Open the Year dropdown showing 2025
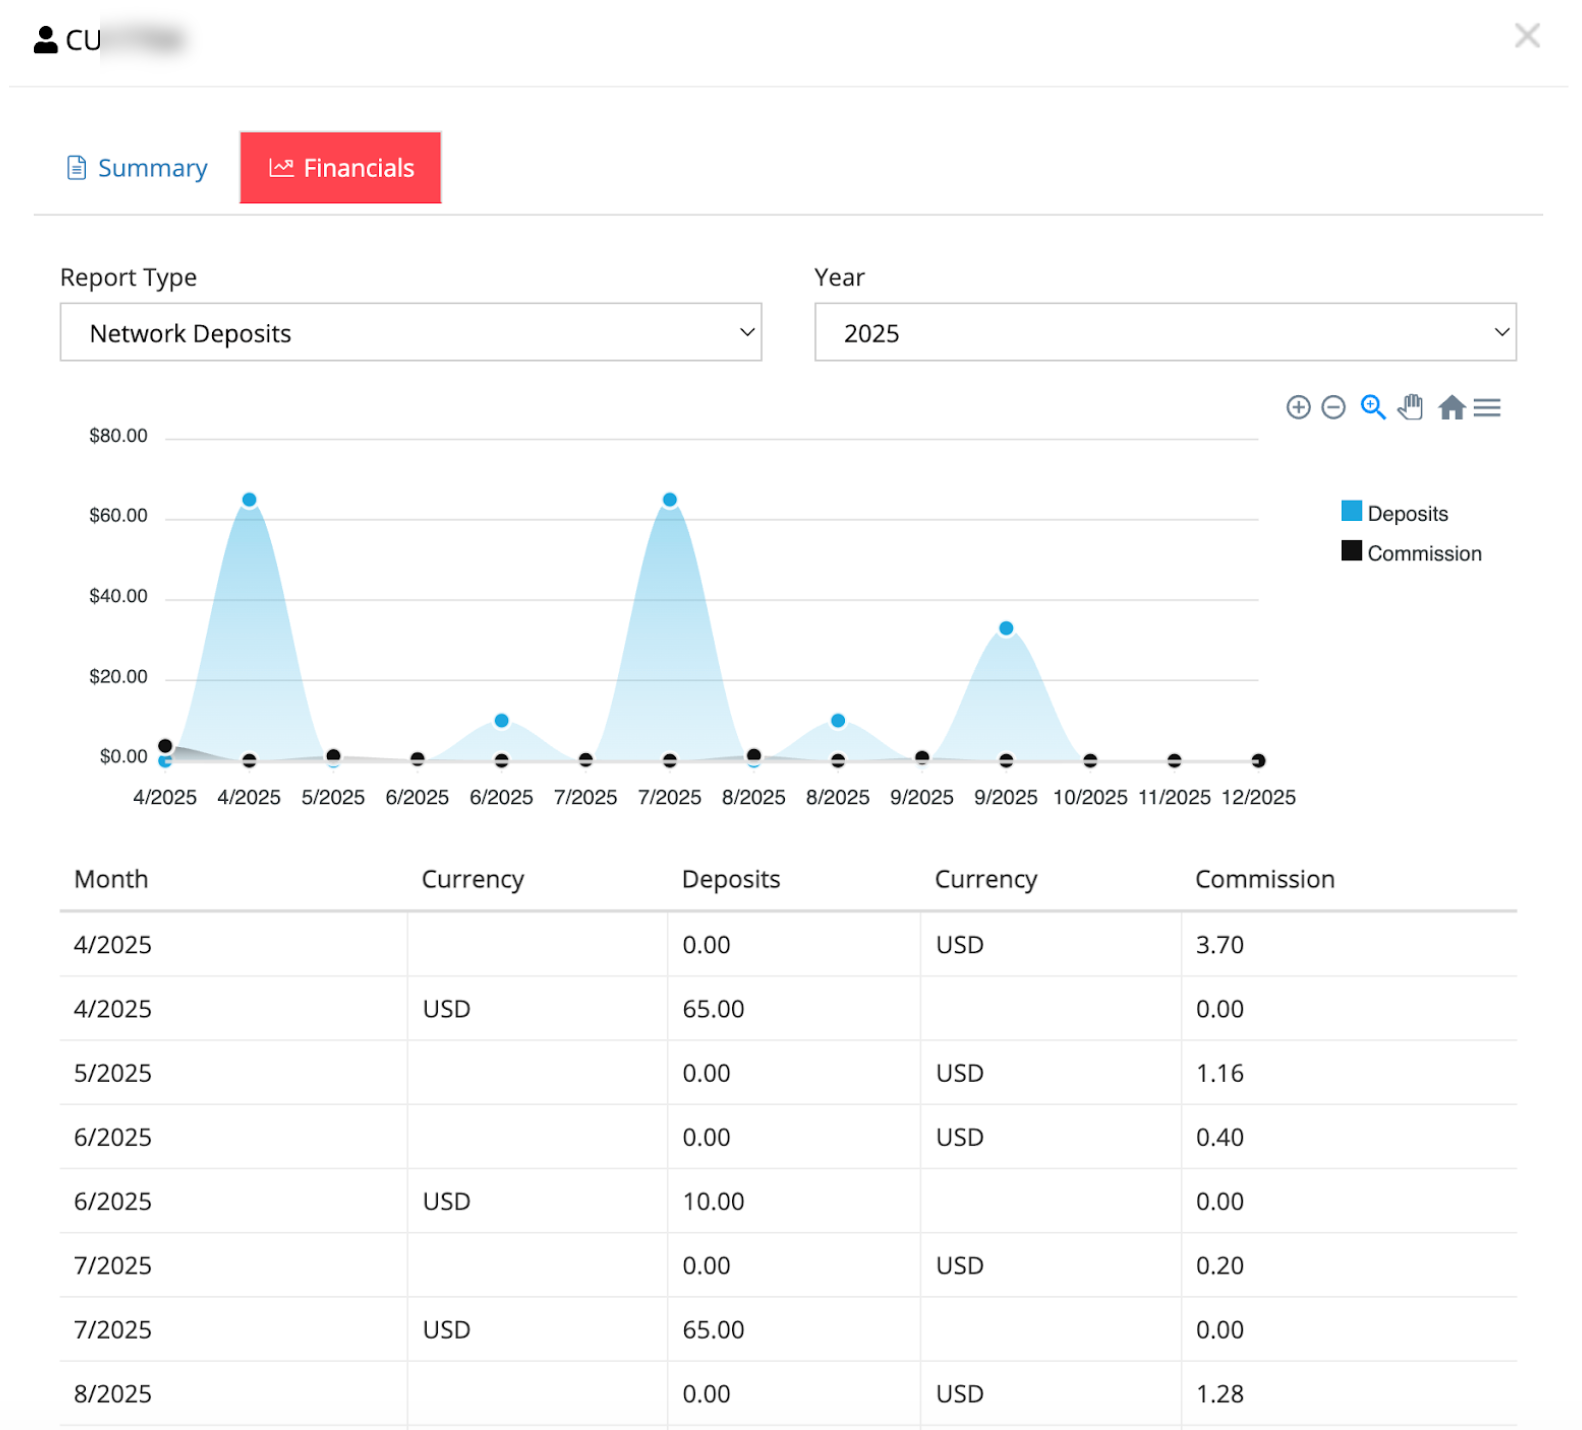This screenshot has width=1582, height=1430. [x=1165, y=332]
